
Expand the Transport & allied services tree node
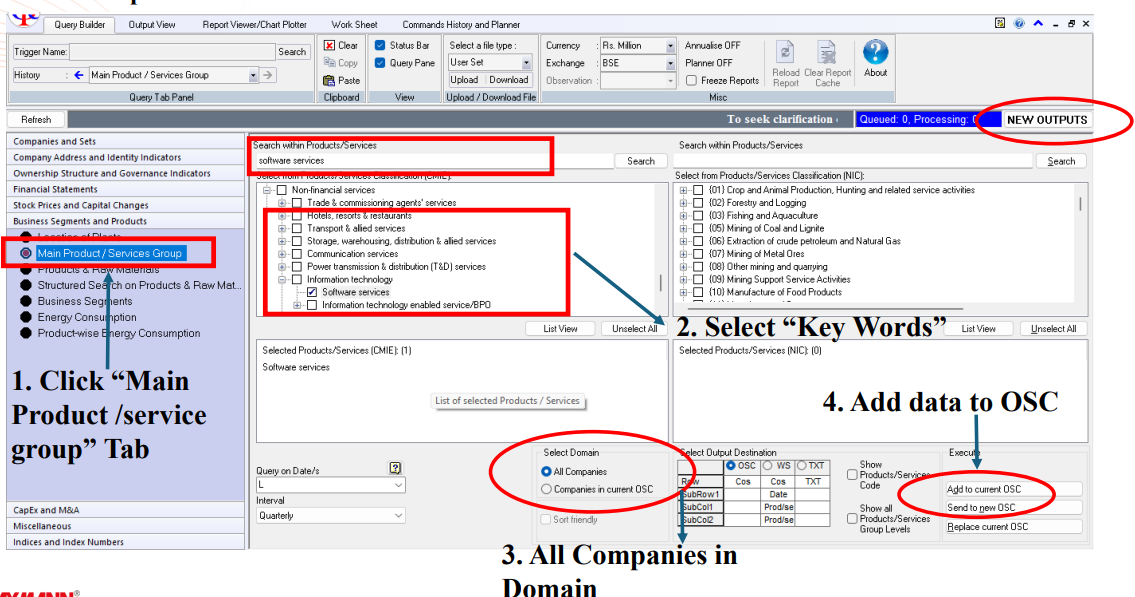point(282,228)
